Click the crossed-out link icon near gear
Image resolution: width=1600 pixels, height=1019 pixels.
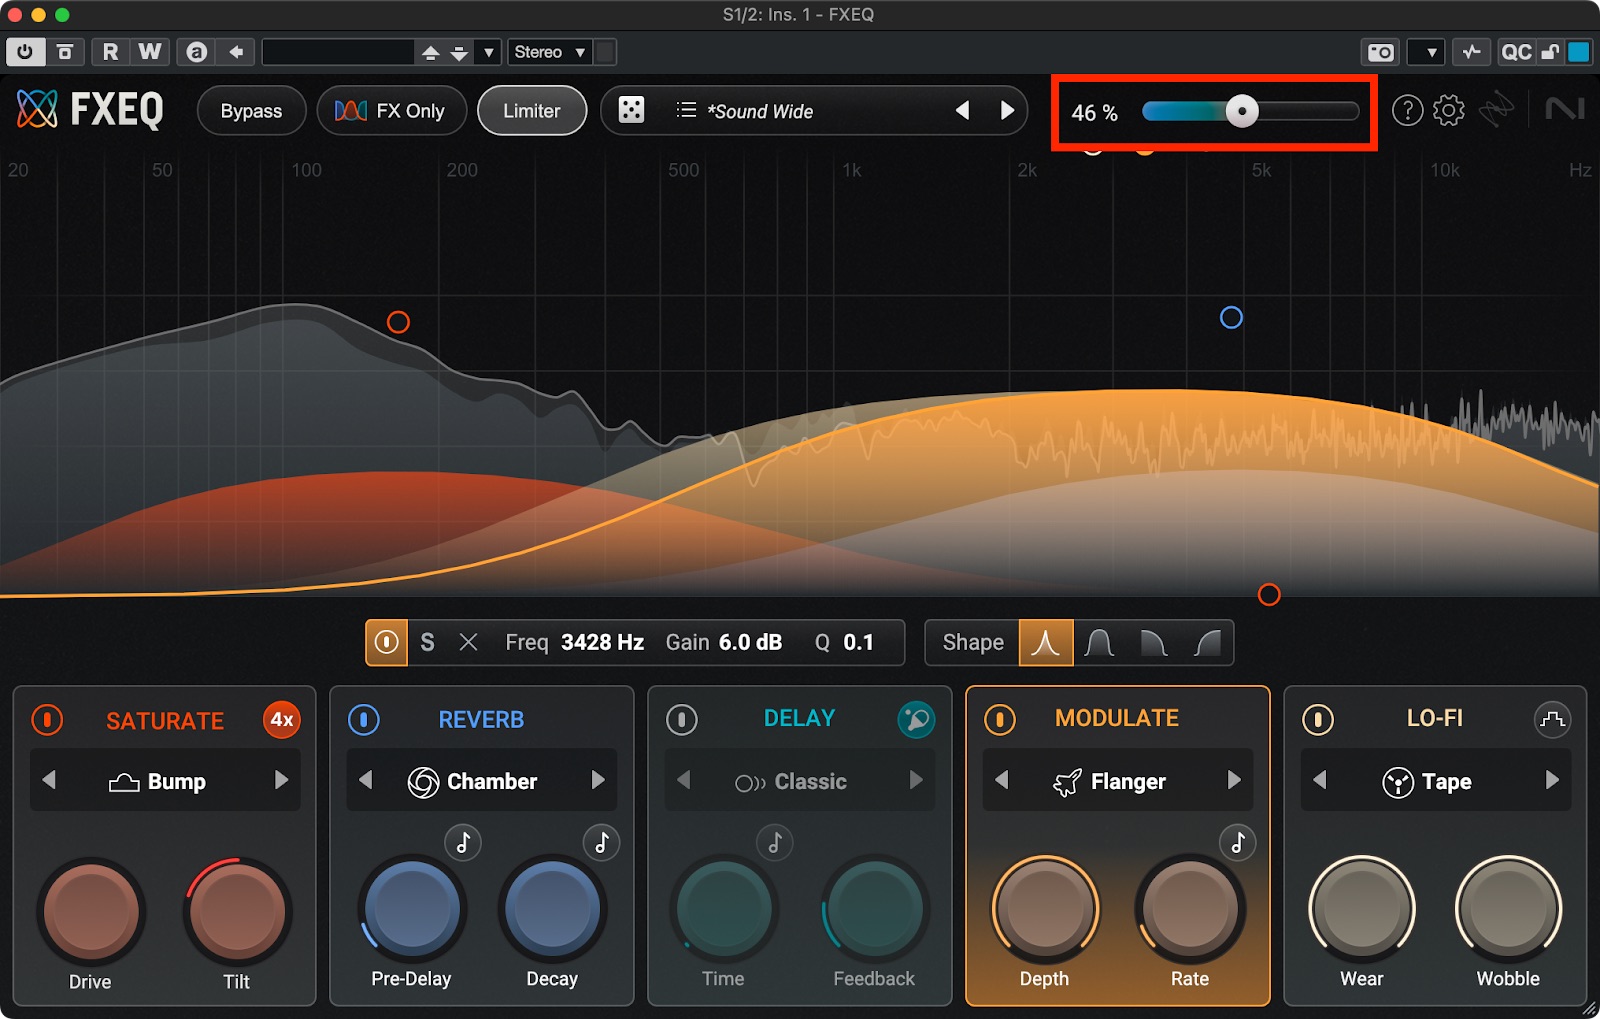[x=1497, y=109]
